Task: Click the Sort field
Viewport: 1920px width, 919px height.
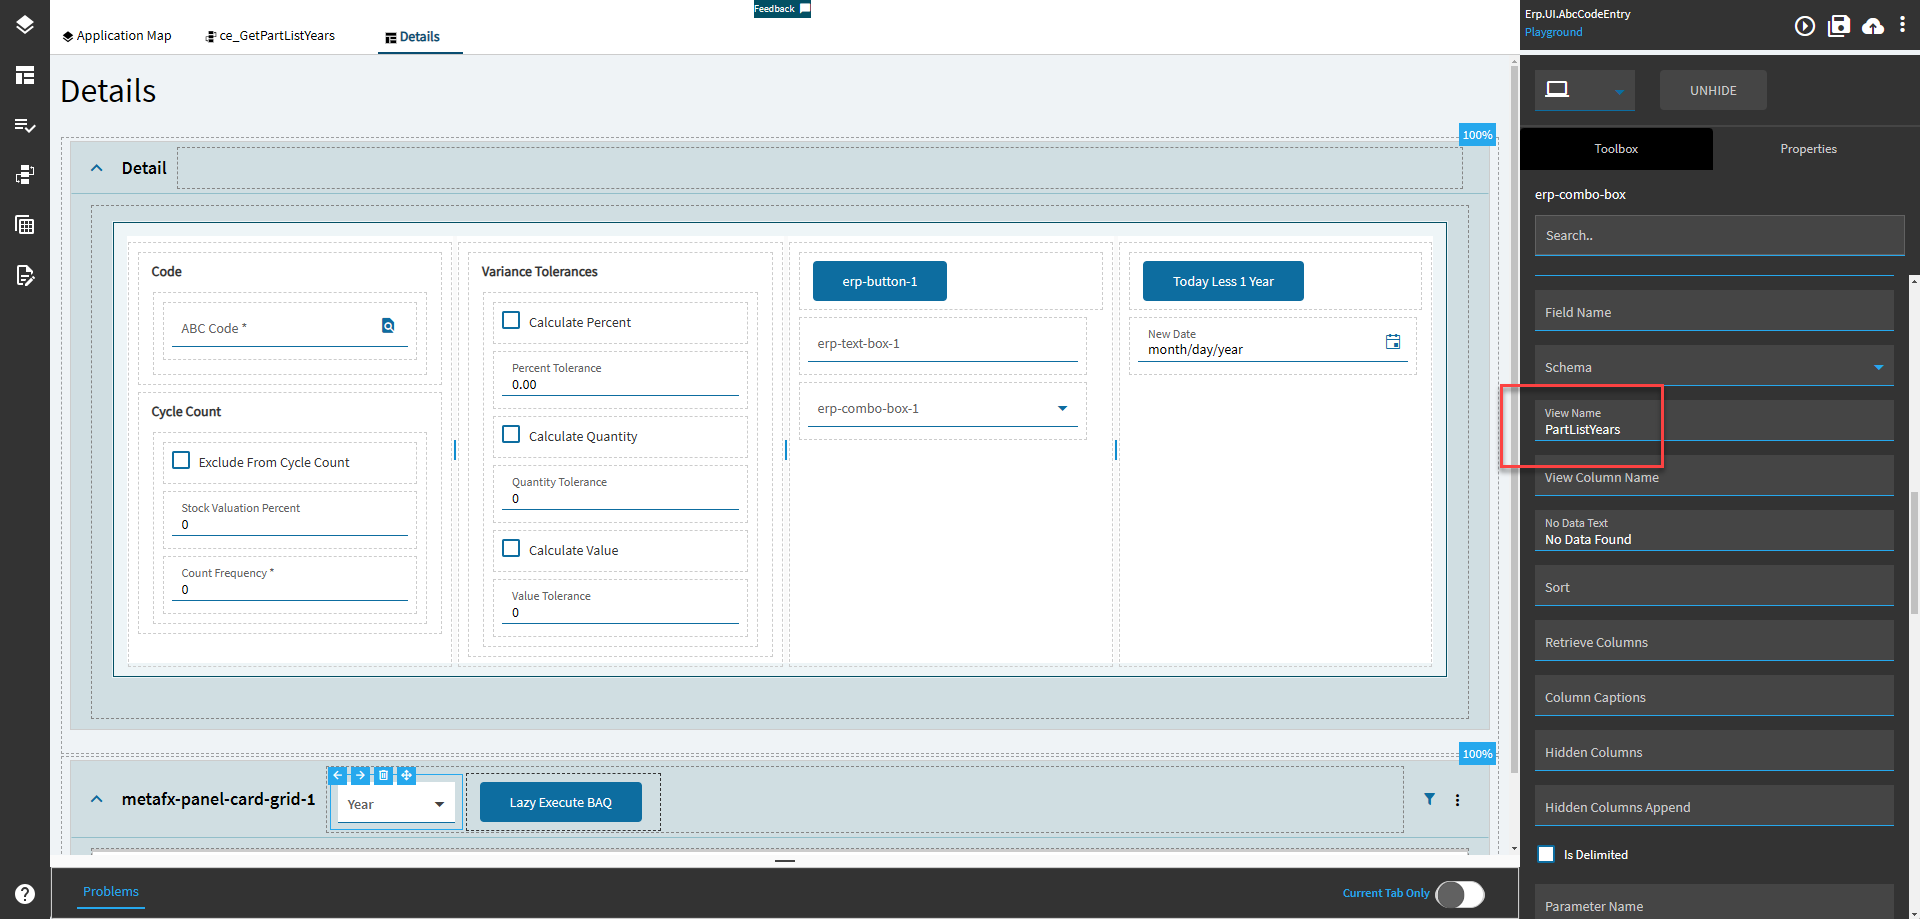Action: pos(1714,586)
